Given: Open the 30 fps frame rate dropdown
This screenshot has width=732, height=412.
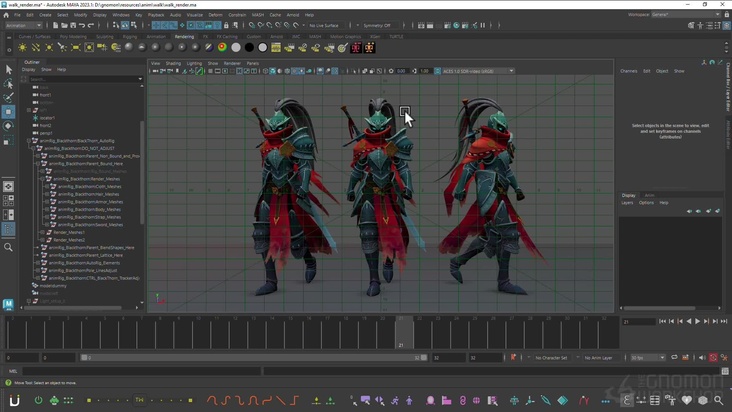Looking at the screenshot, I should point(648,357).
